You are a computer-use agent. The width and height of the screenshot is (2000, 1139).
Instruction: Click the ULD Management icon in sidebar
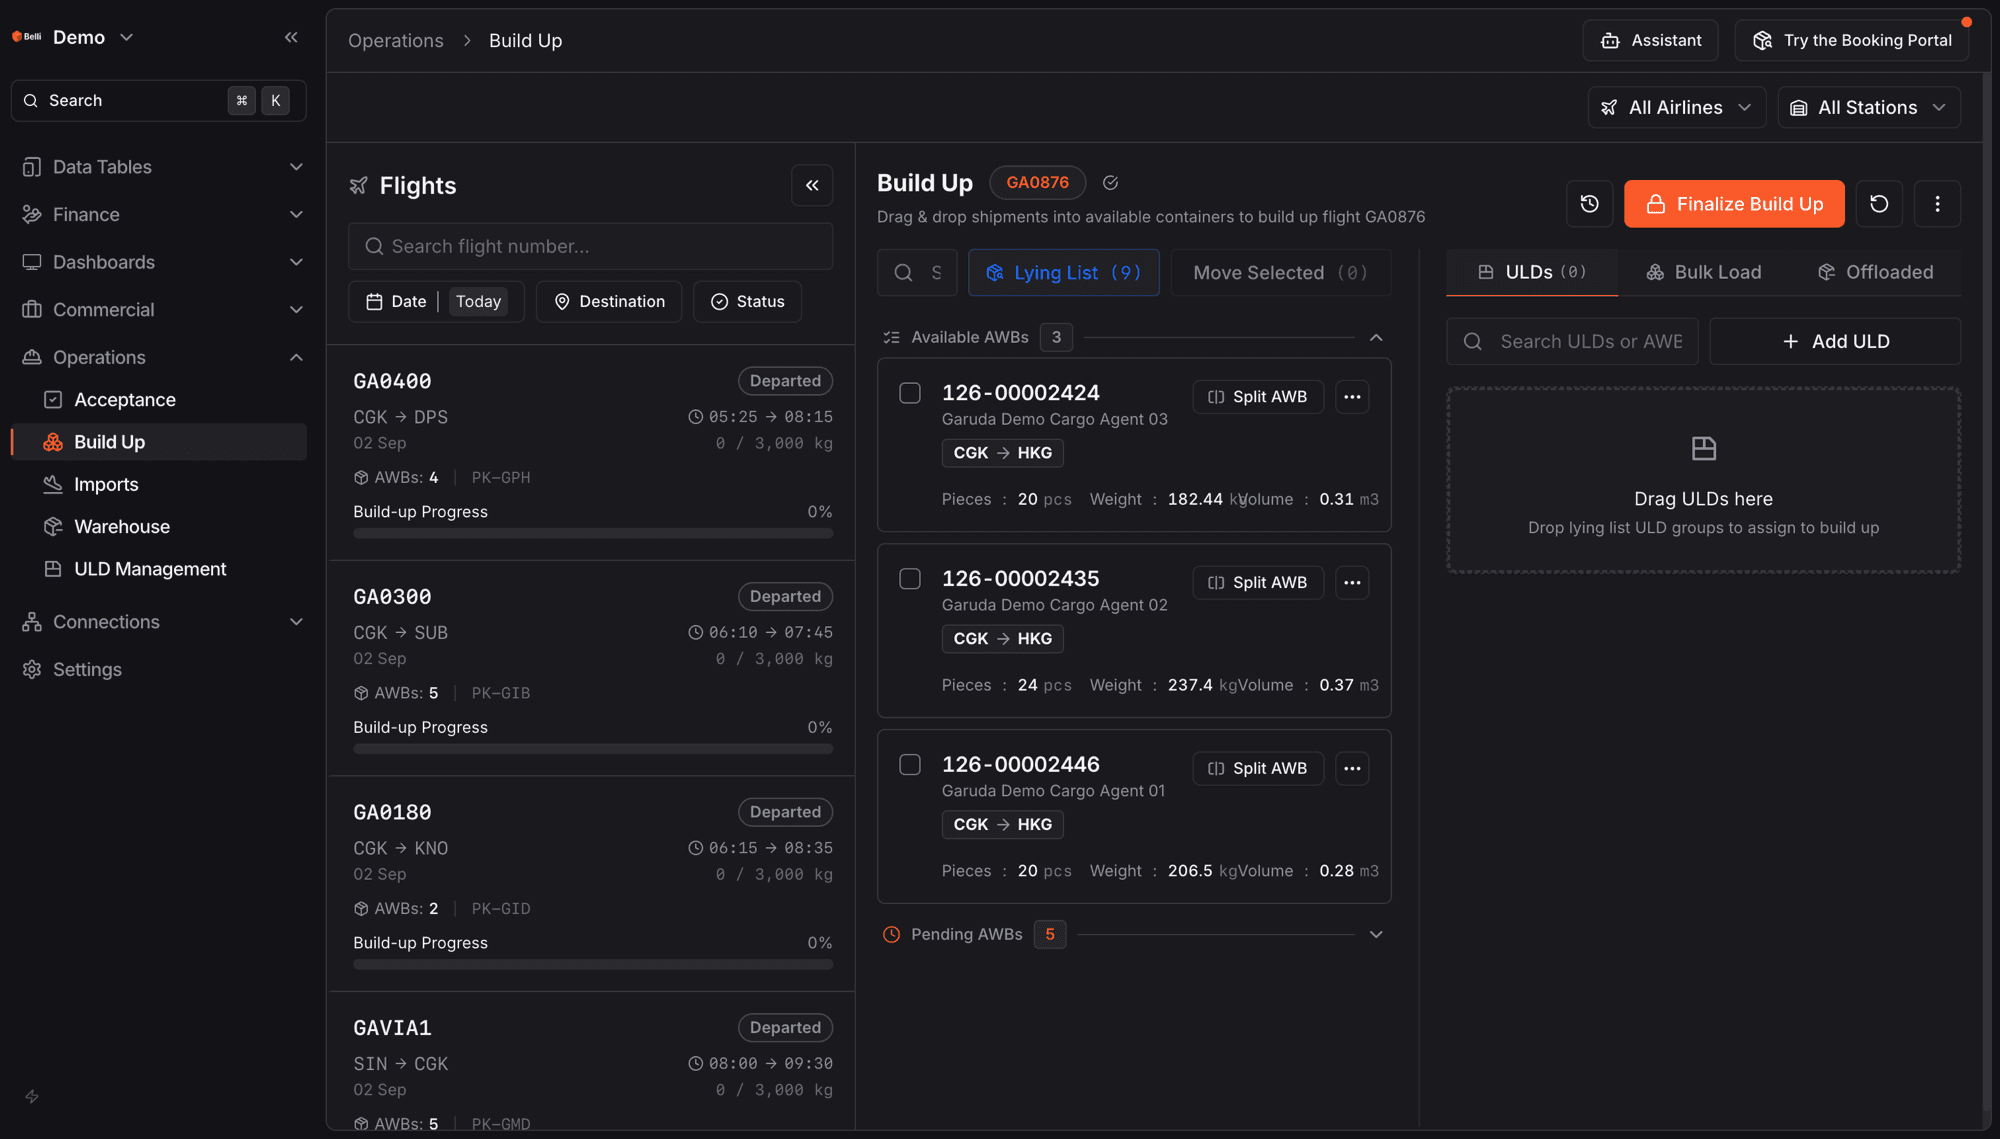53,569
